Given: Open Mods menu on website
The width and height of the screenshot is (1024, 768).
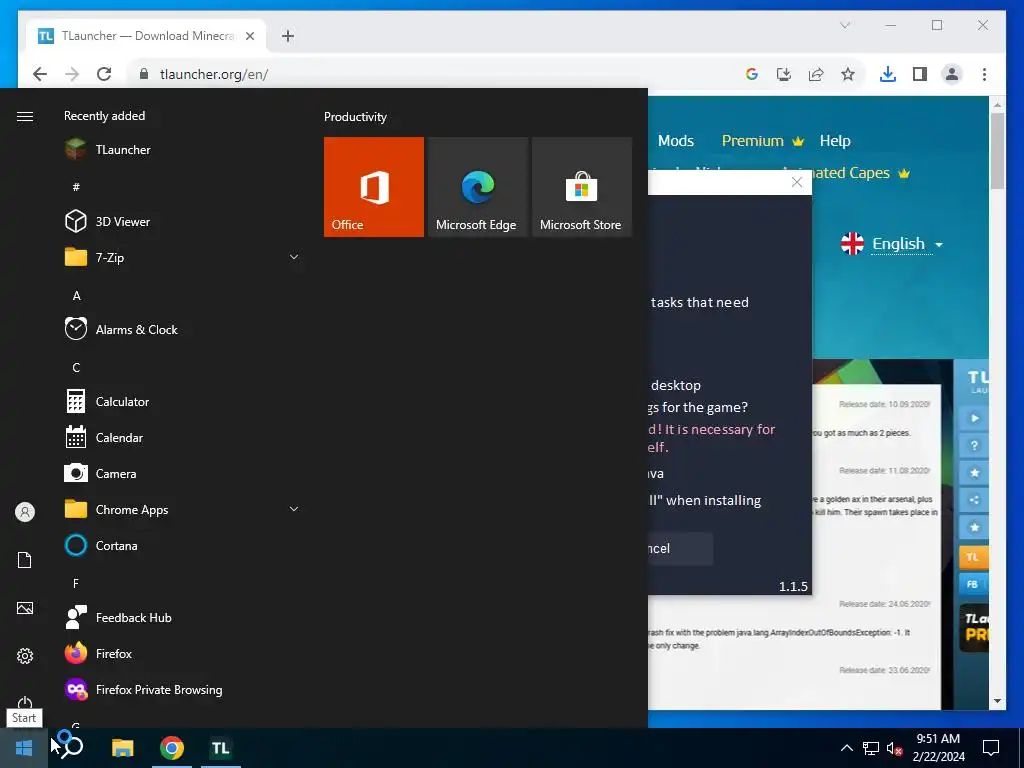Looking at the screenshot, I should click(x=675, y=141).
